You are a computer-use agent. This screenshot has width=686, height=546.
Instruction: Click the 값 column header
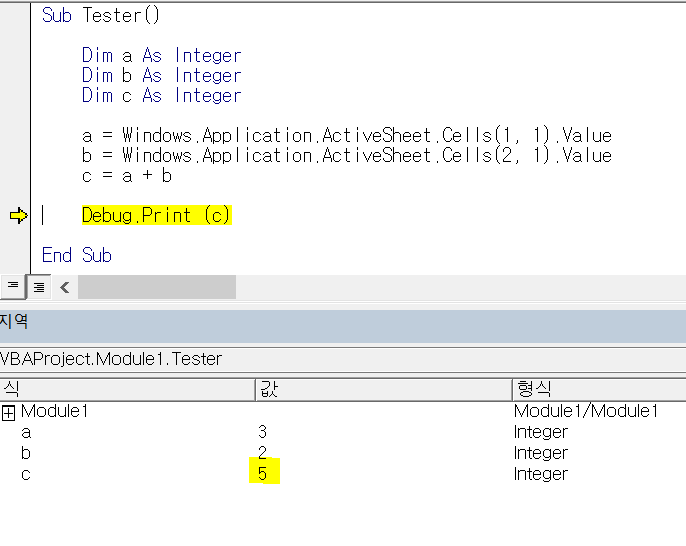(384, 389)
